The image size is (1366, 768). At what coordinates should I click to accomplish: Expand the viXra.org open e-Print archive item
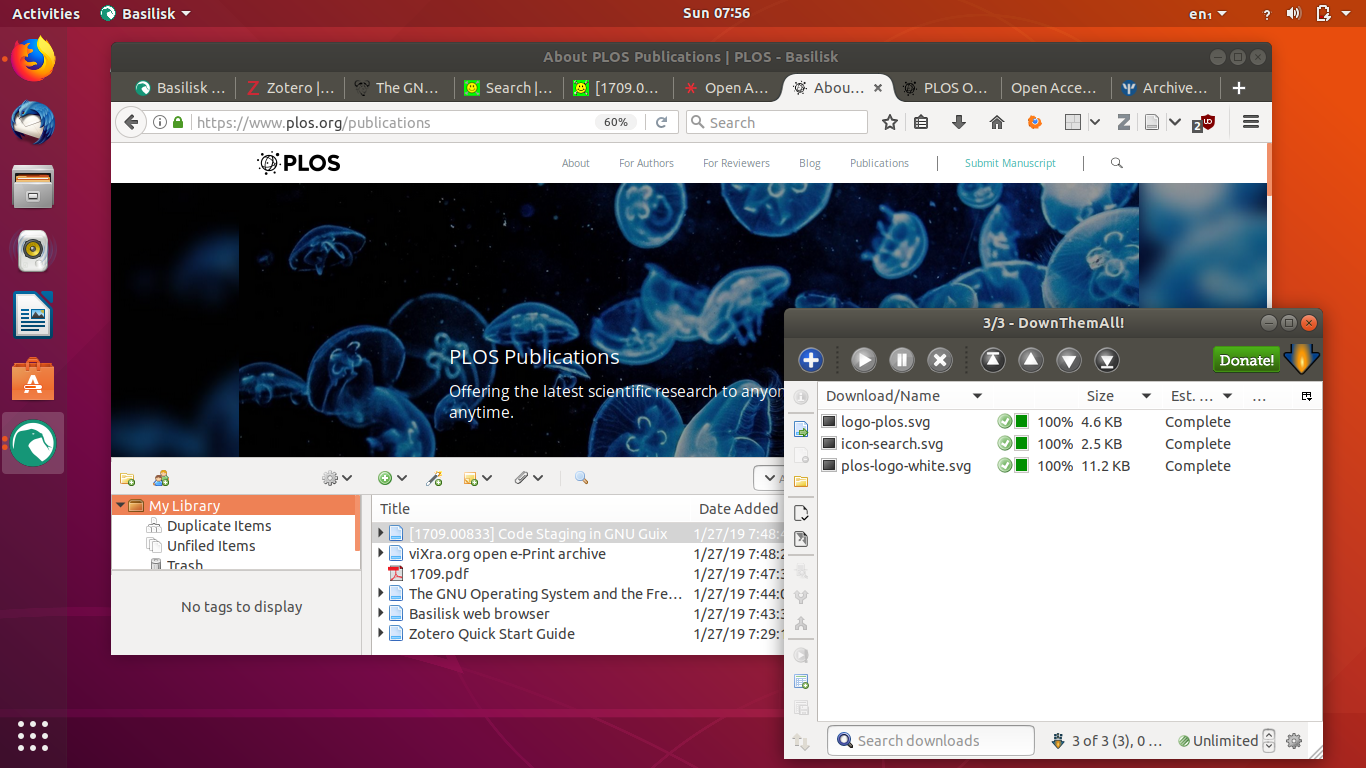pos(380,553)
